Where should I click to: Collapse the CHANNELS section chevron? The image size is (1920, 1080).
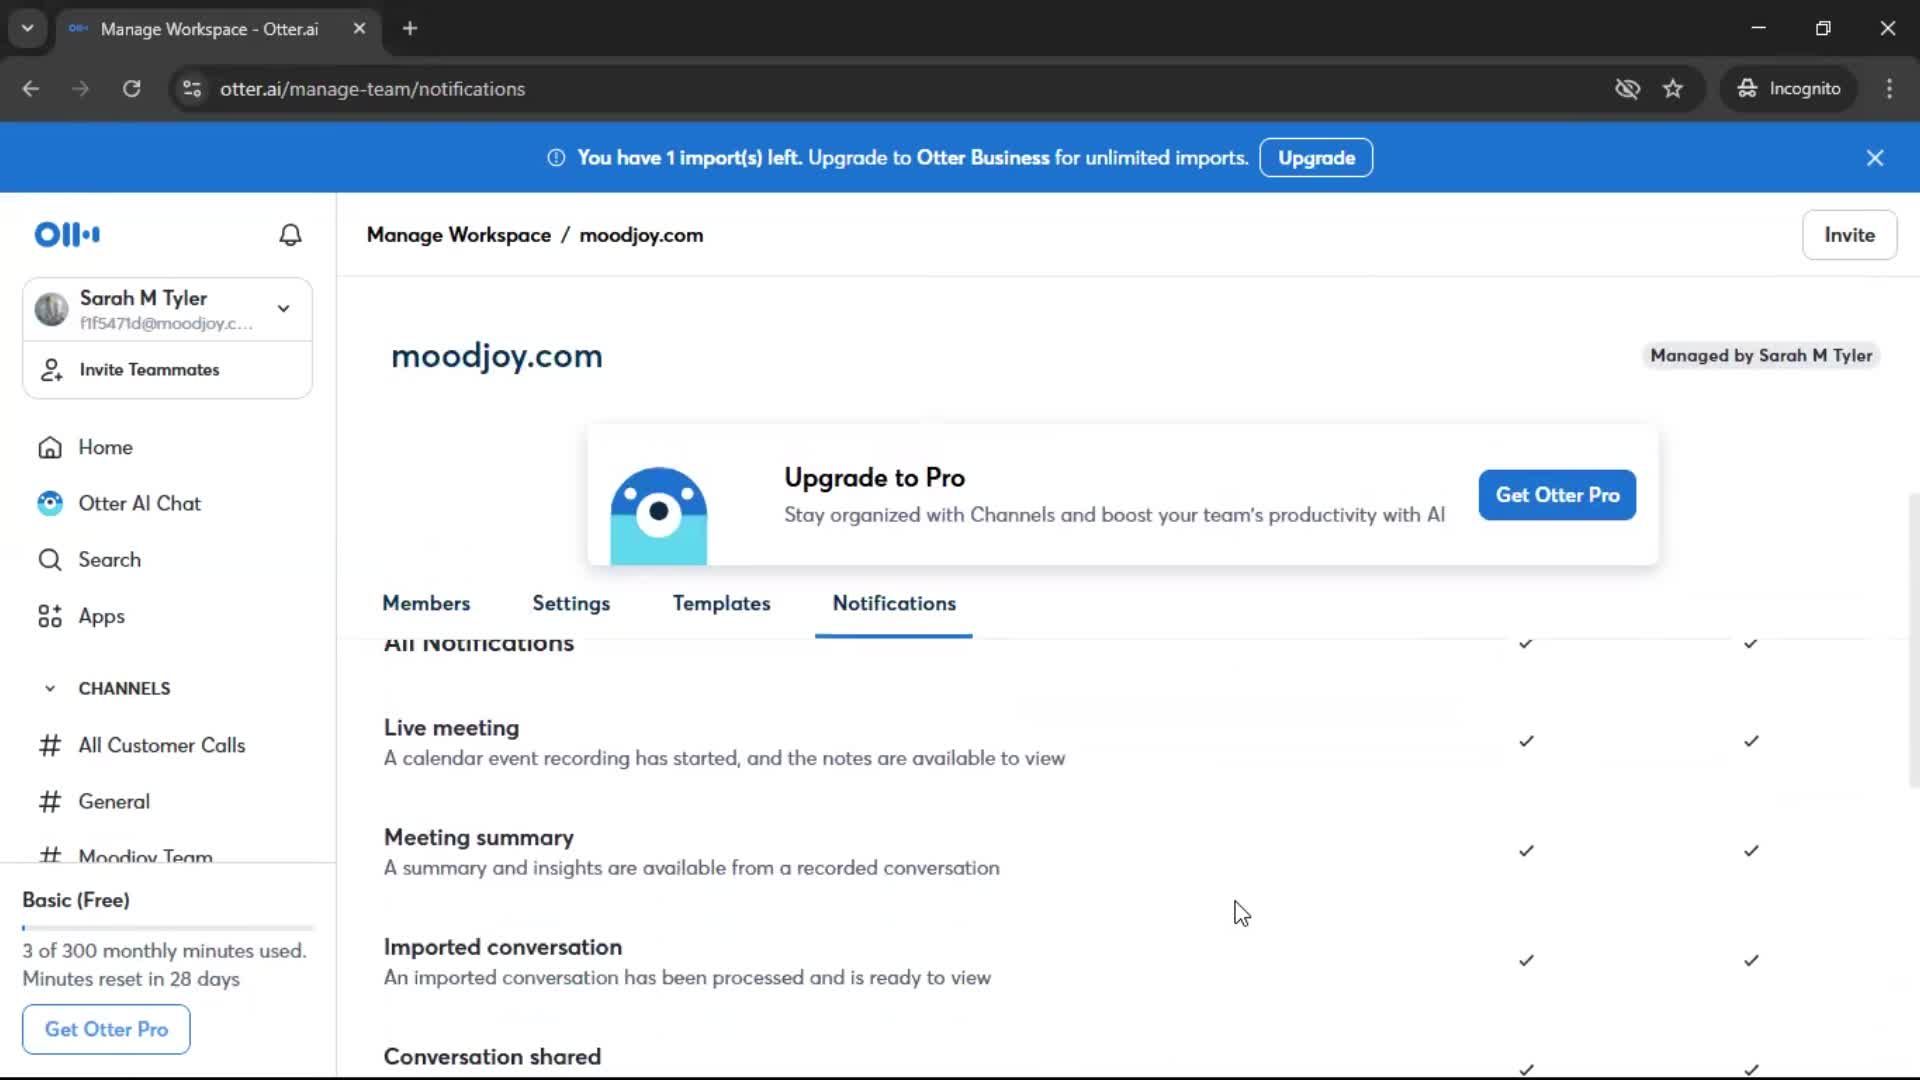tap(50, 689)
